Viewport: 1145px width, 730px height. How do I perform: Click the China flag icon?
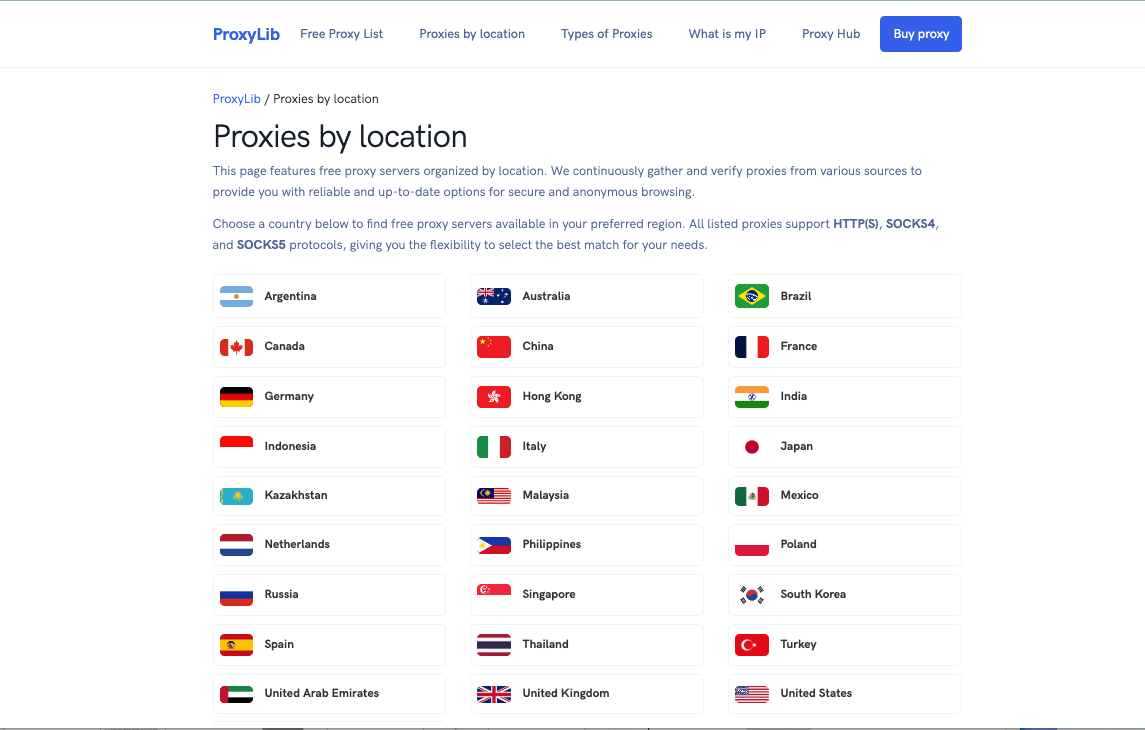(x=494, y=347)
